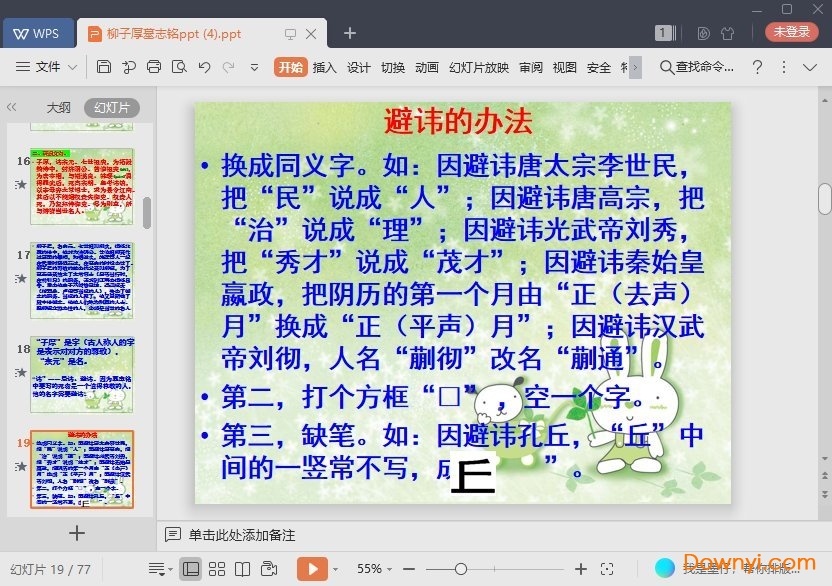Screen dimensions: 832x586
Task: Expand the 文件 menu dropdown
Action: coord(47,67)
